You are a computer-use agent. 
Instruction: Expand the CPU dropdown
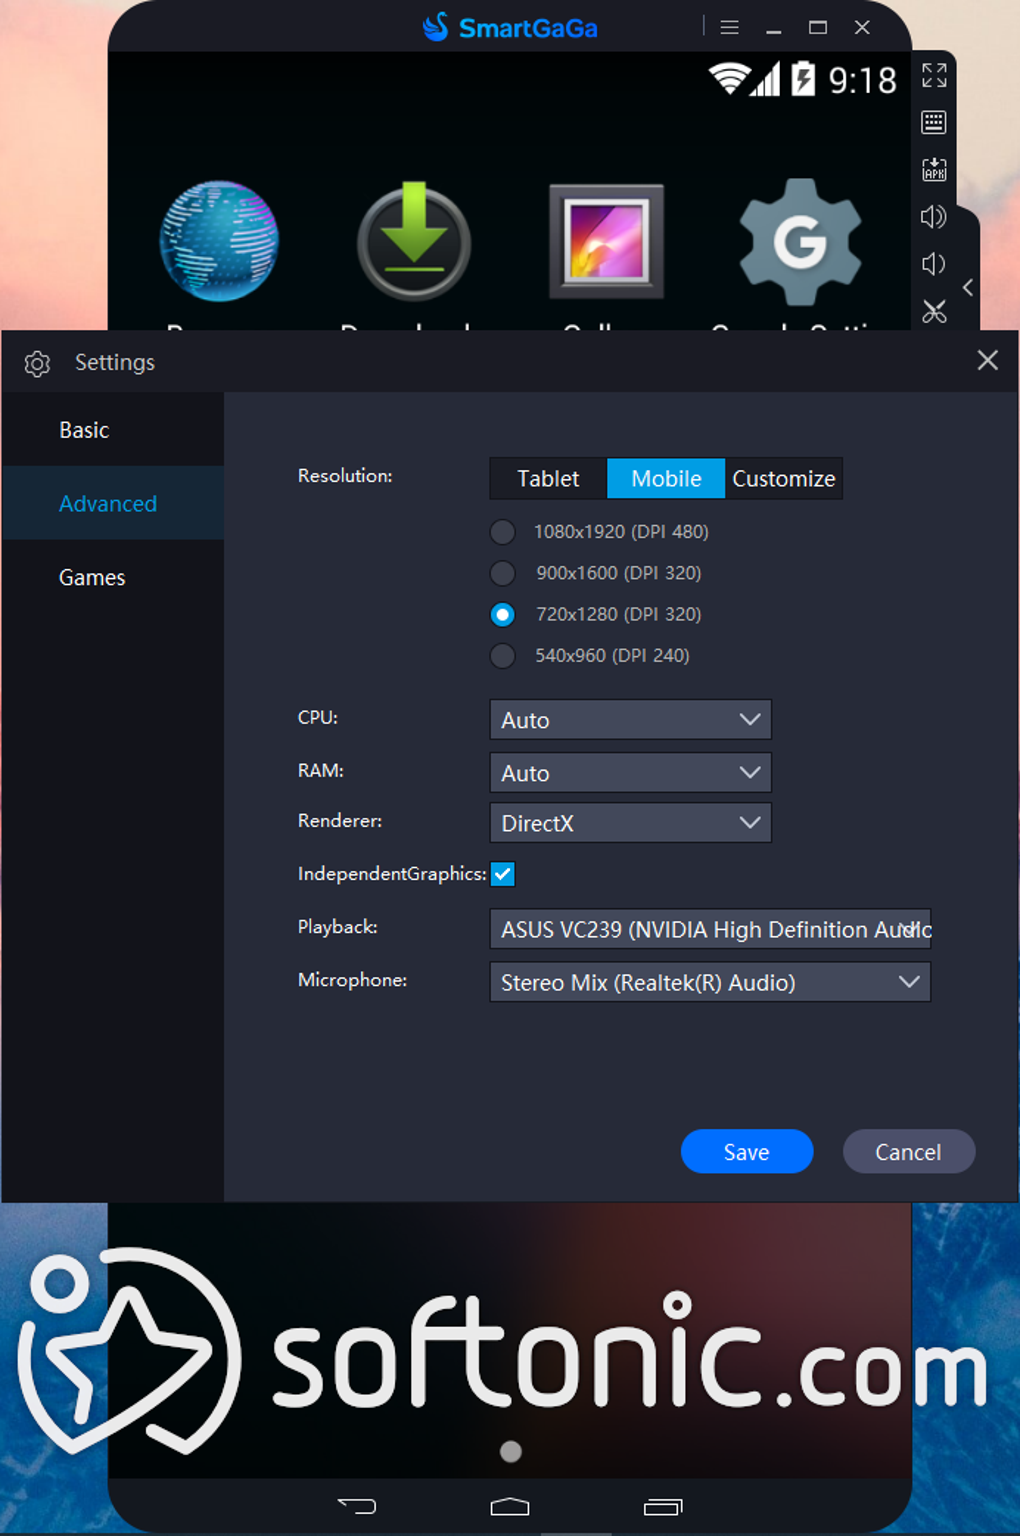tap(630, 720)
